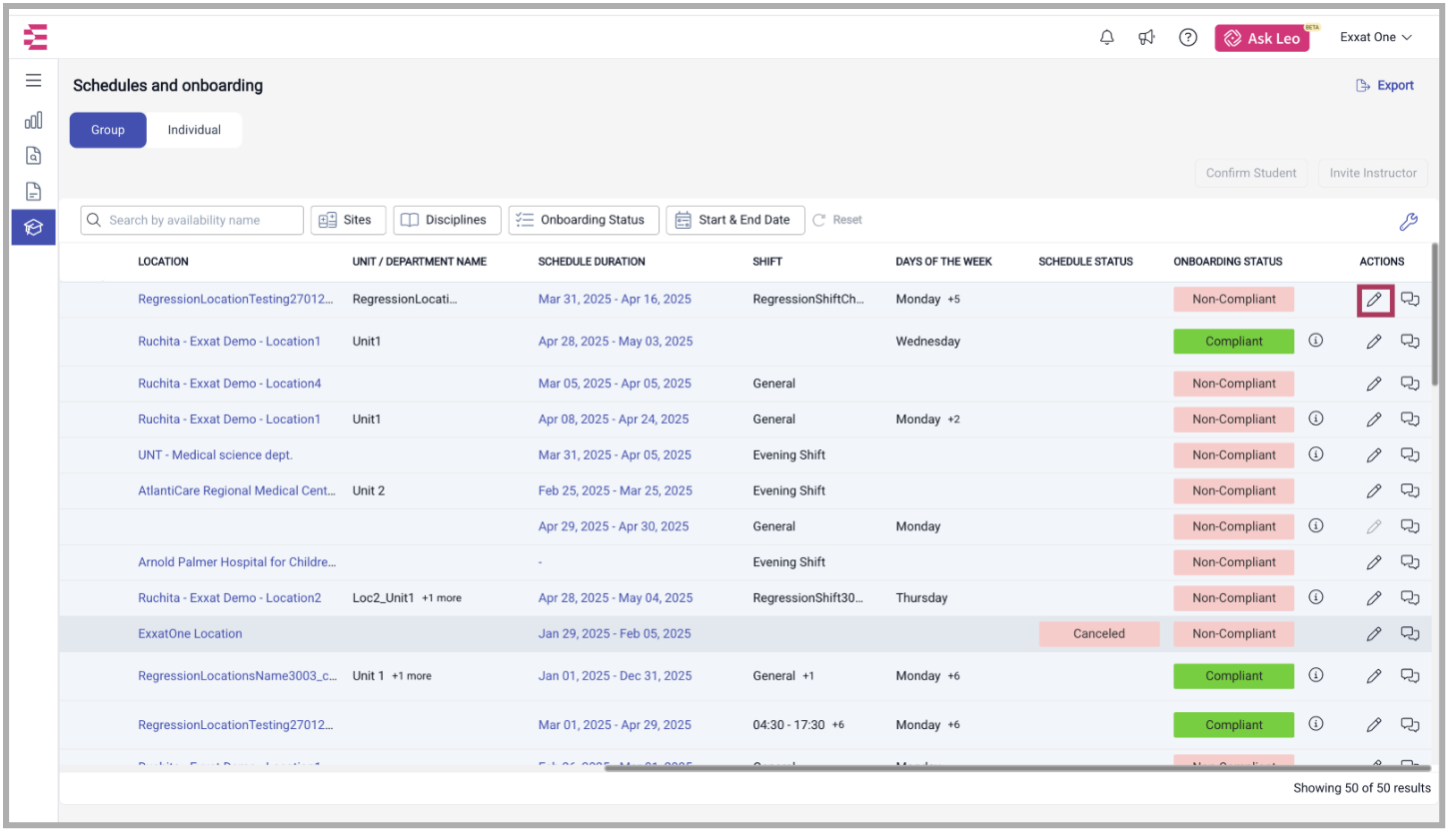Click the search by availability name field
Viewport: 1451px width, 834px height.
pos(193,220)
